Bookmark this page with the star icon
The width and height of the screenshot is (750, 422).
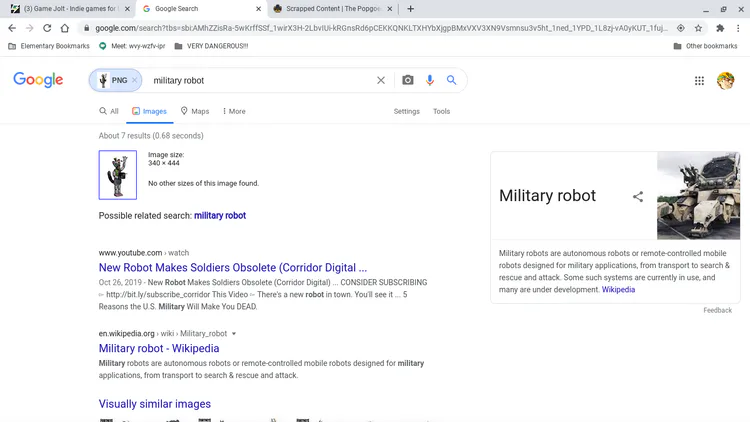click(x=698, y=28)
